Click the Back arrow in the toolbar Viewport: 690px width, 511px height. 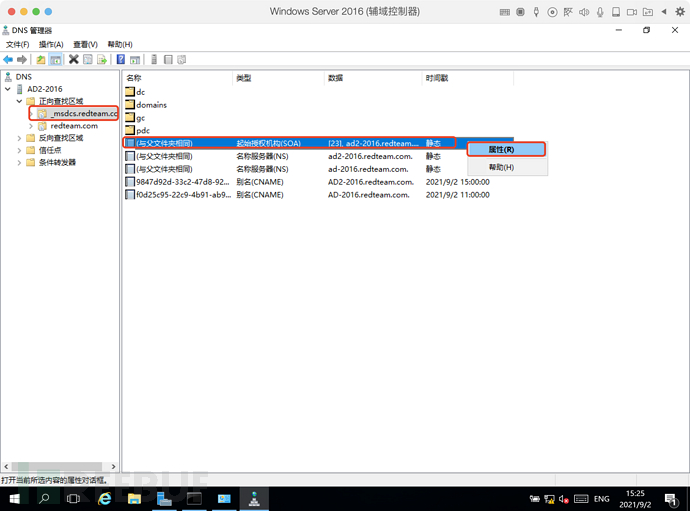click(8, 59)
